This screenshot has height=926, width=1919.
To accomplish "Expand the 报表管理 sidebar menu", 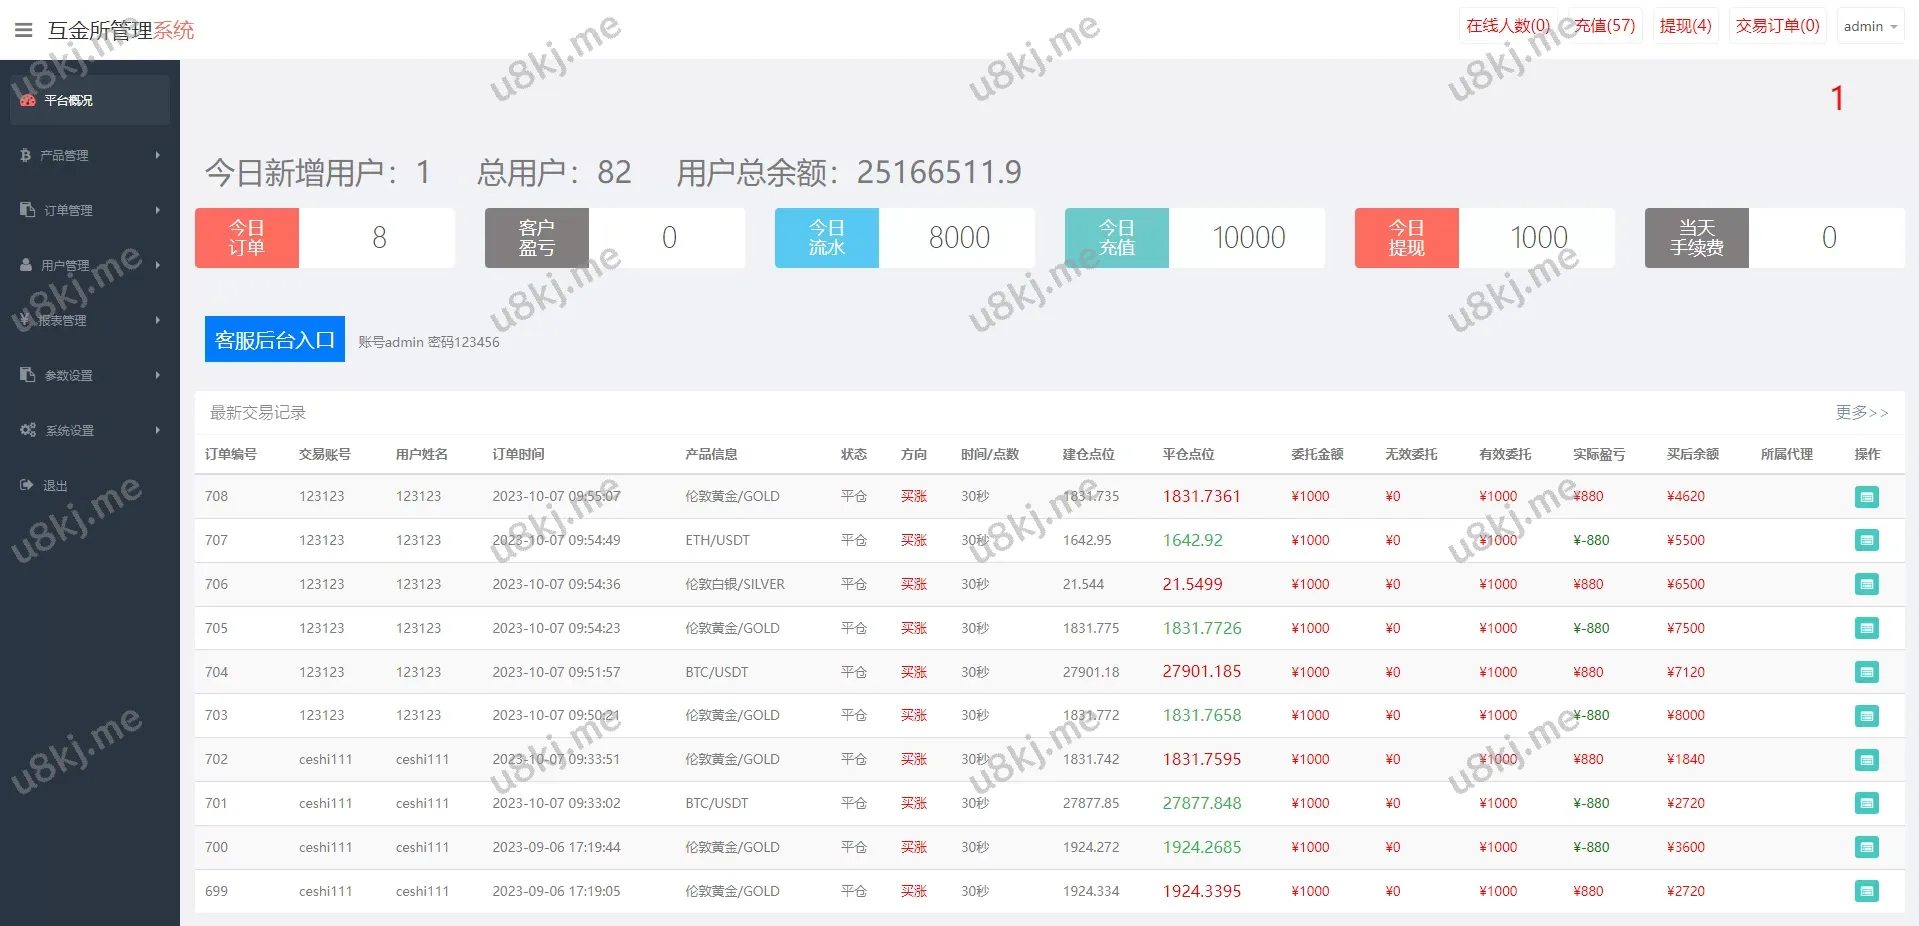I will tap(88, 320).
